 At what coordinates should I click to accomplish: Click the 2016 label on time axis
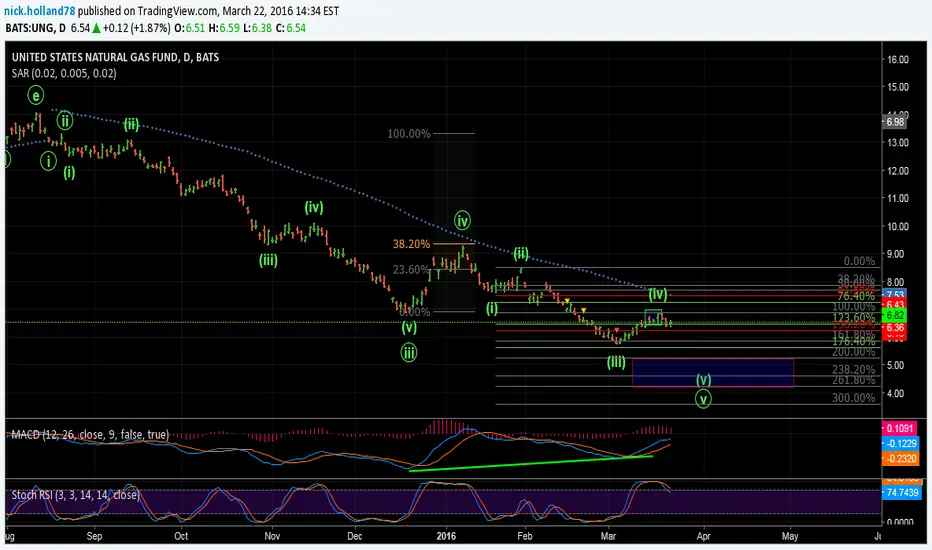(x=446, y=536)
